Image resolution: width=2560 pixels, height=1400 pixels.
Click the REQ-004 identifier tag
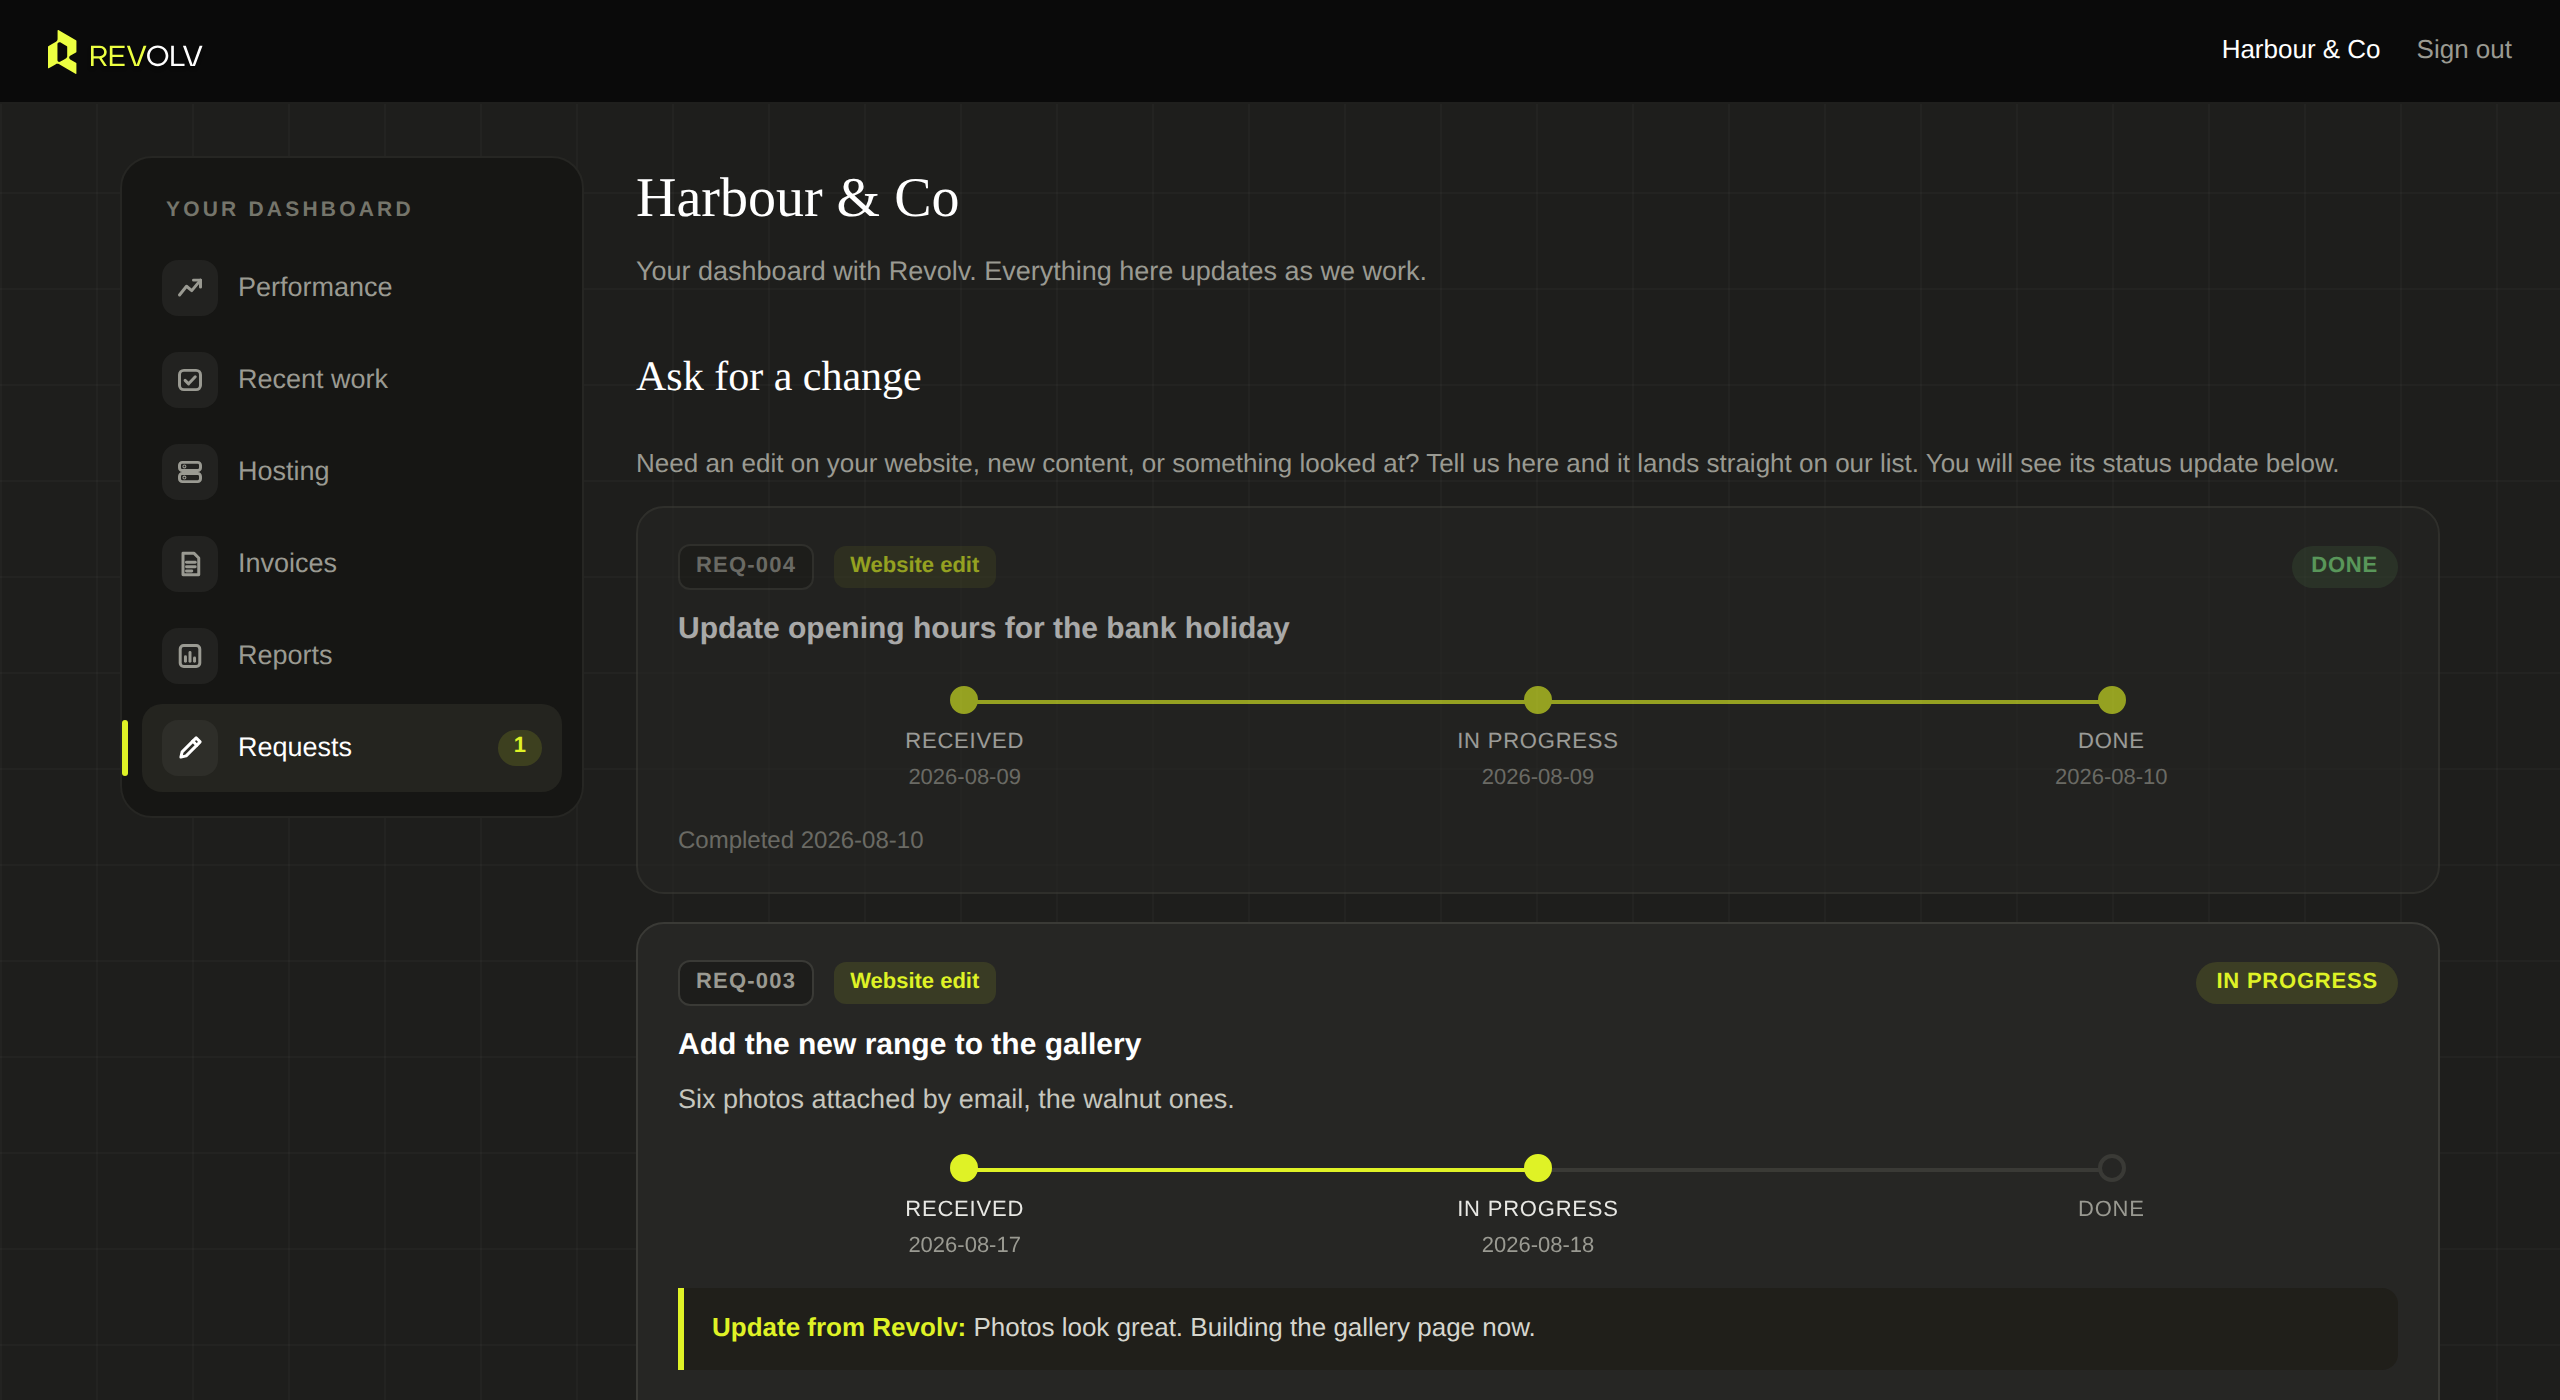(x=746, y=566)
